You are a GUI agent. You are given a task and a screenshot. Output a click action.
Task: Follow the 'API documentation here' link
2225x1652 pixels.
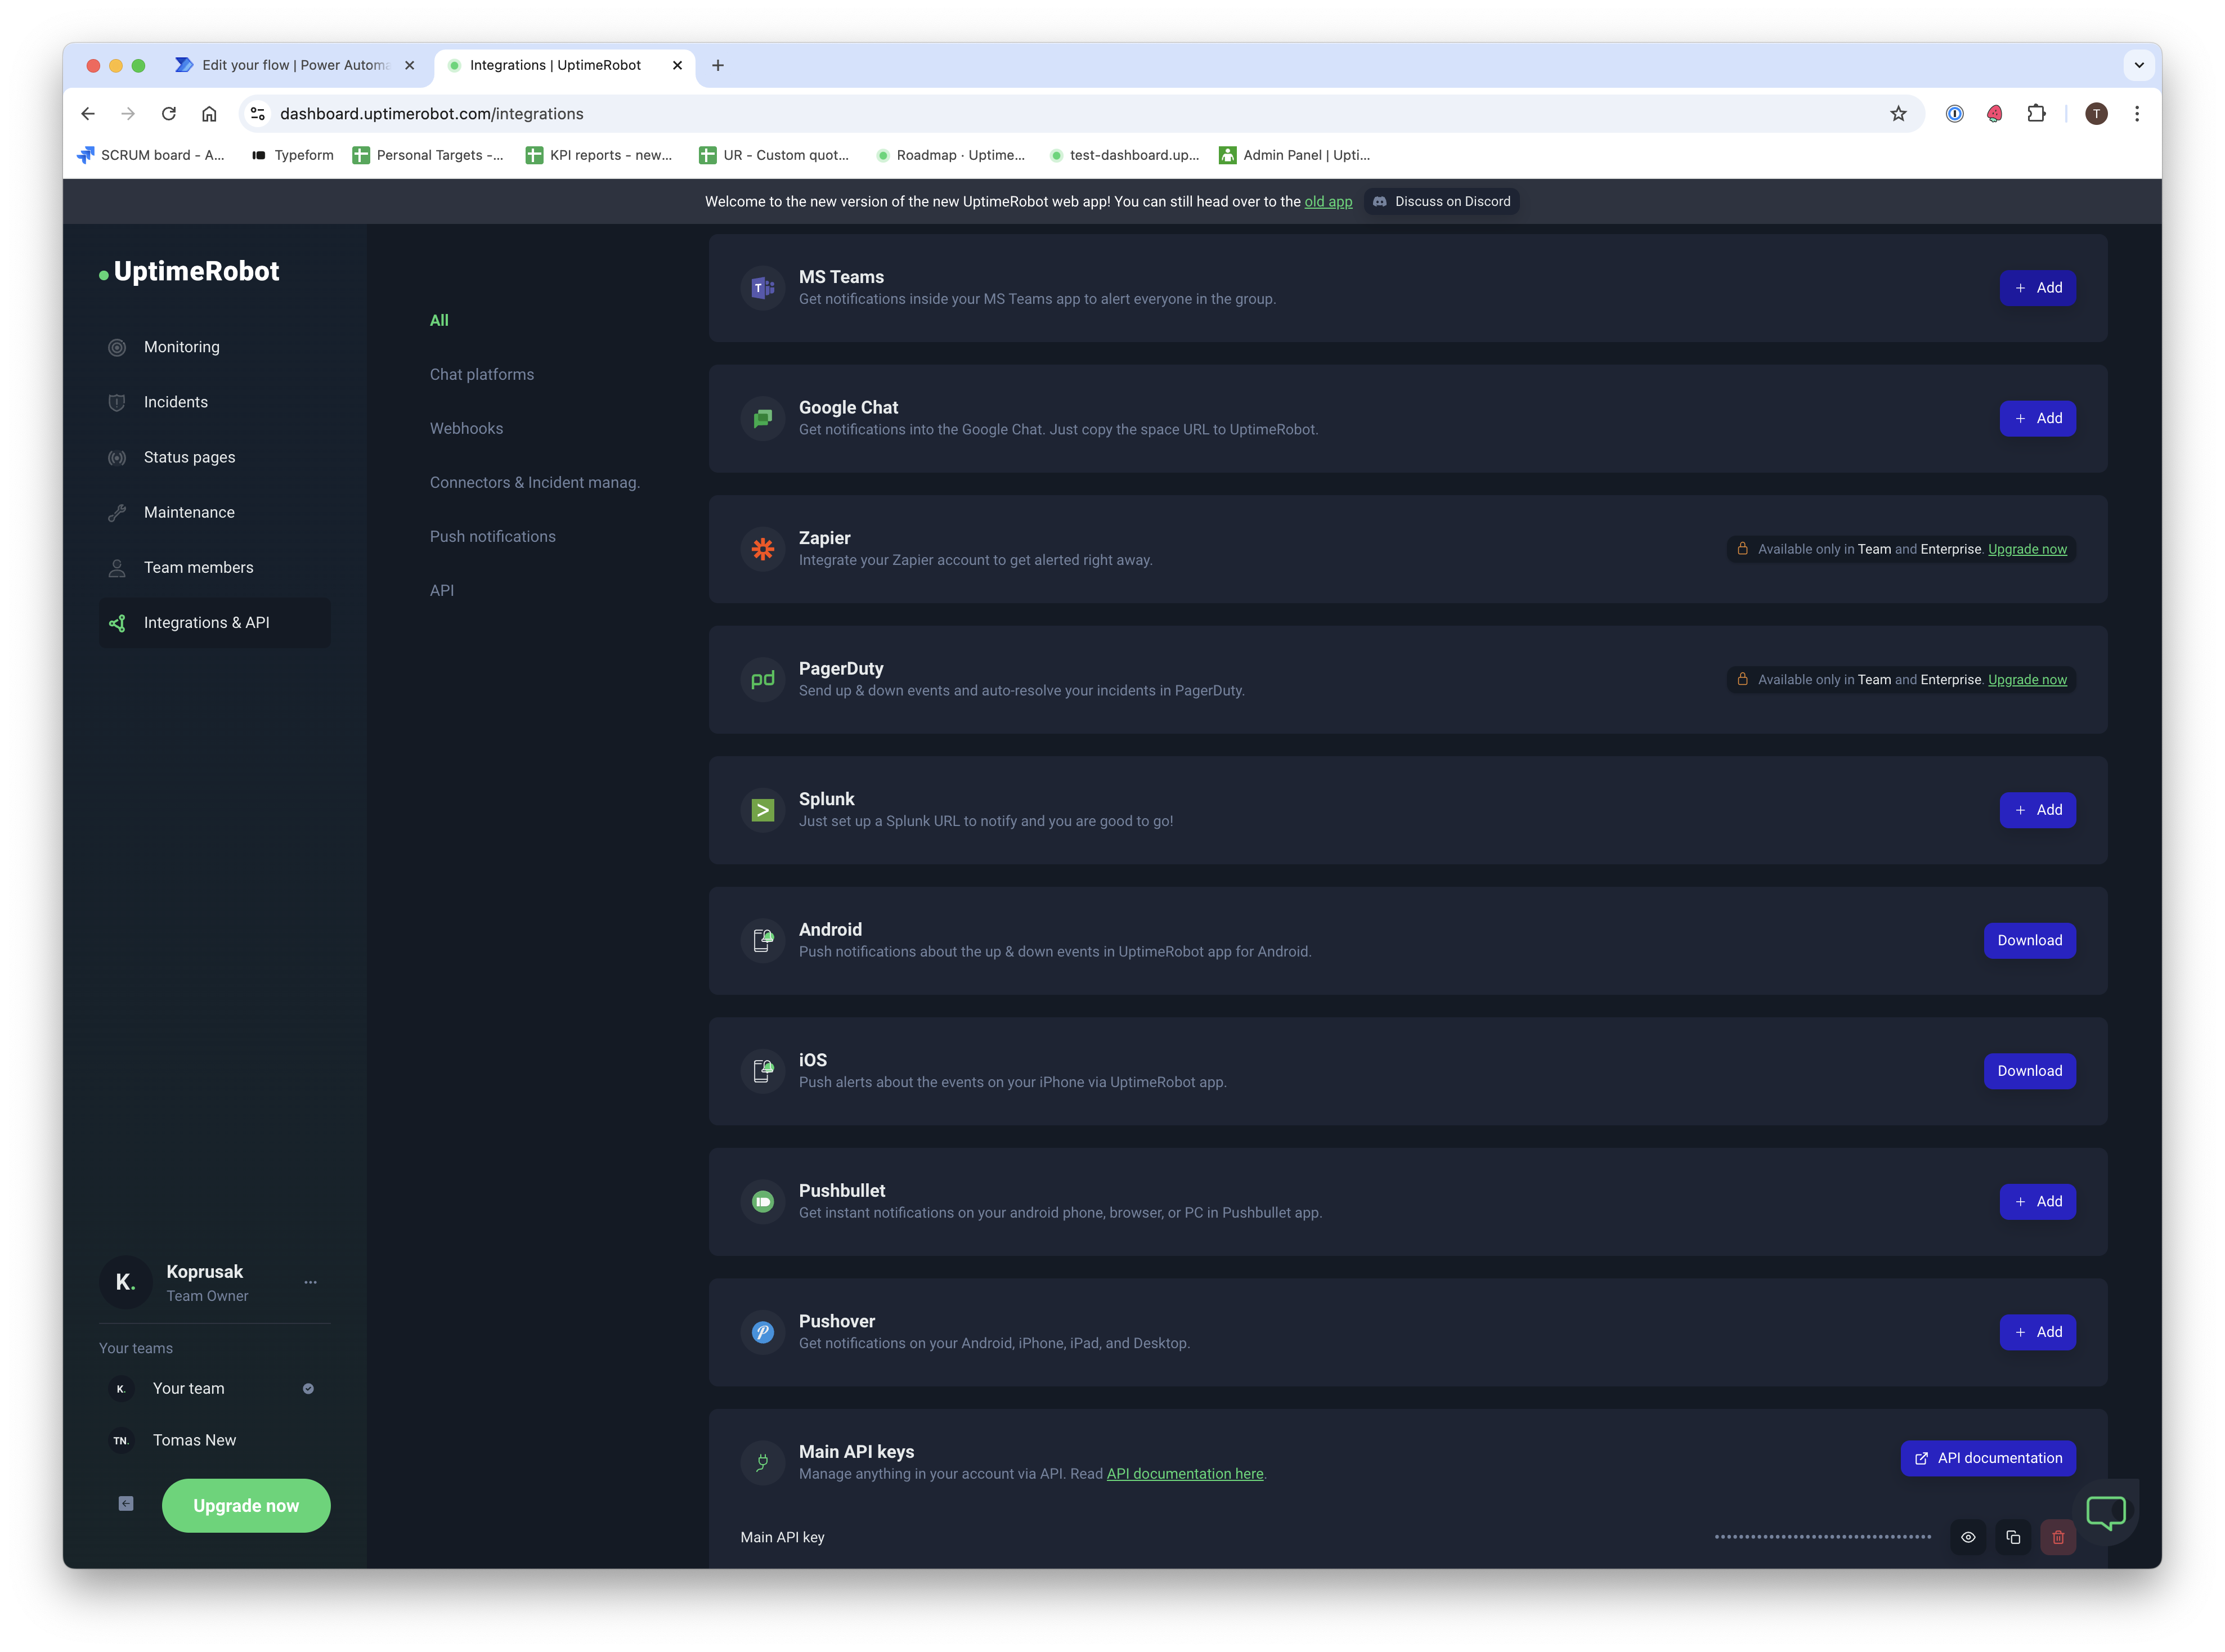(1184, 1473)
